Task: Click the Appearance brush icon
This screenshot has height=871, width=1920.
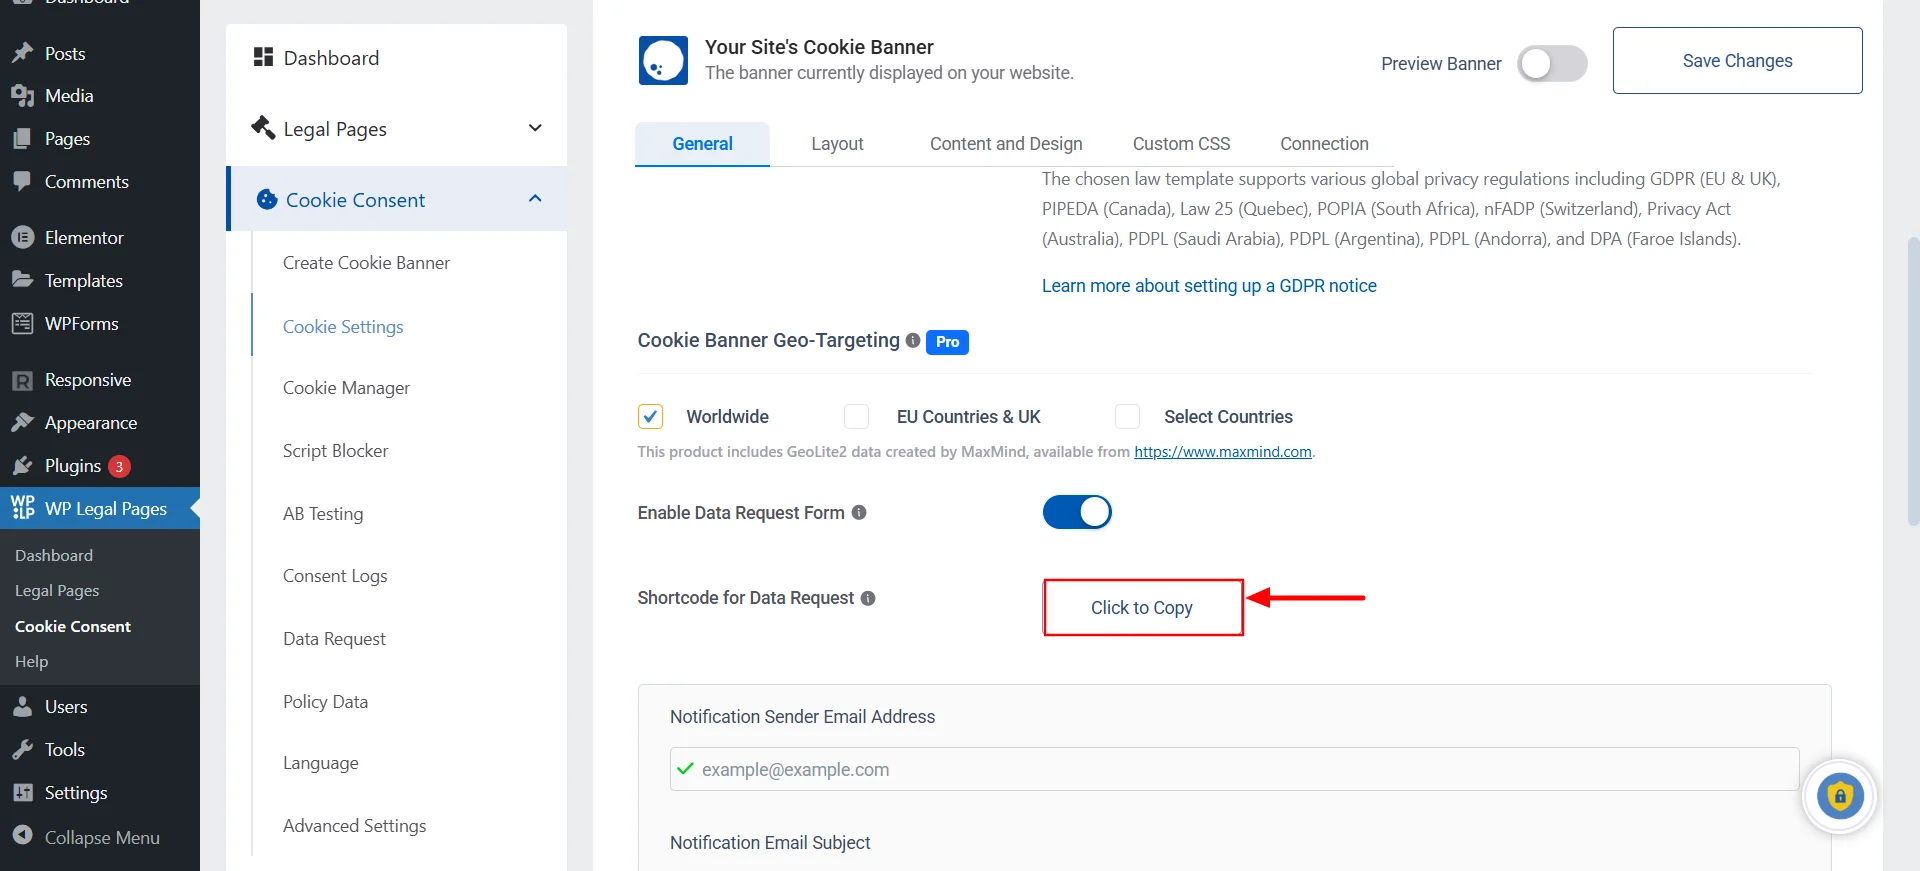Action: click(x=23, y=422)
